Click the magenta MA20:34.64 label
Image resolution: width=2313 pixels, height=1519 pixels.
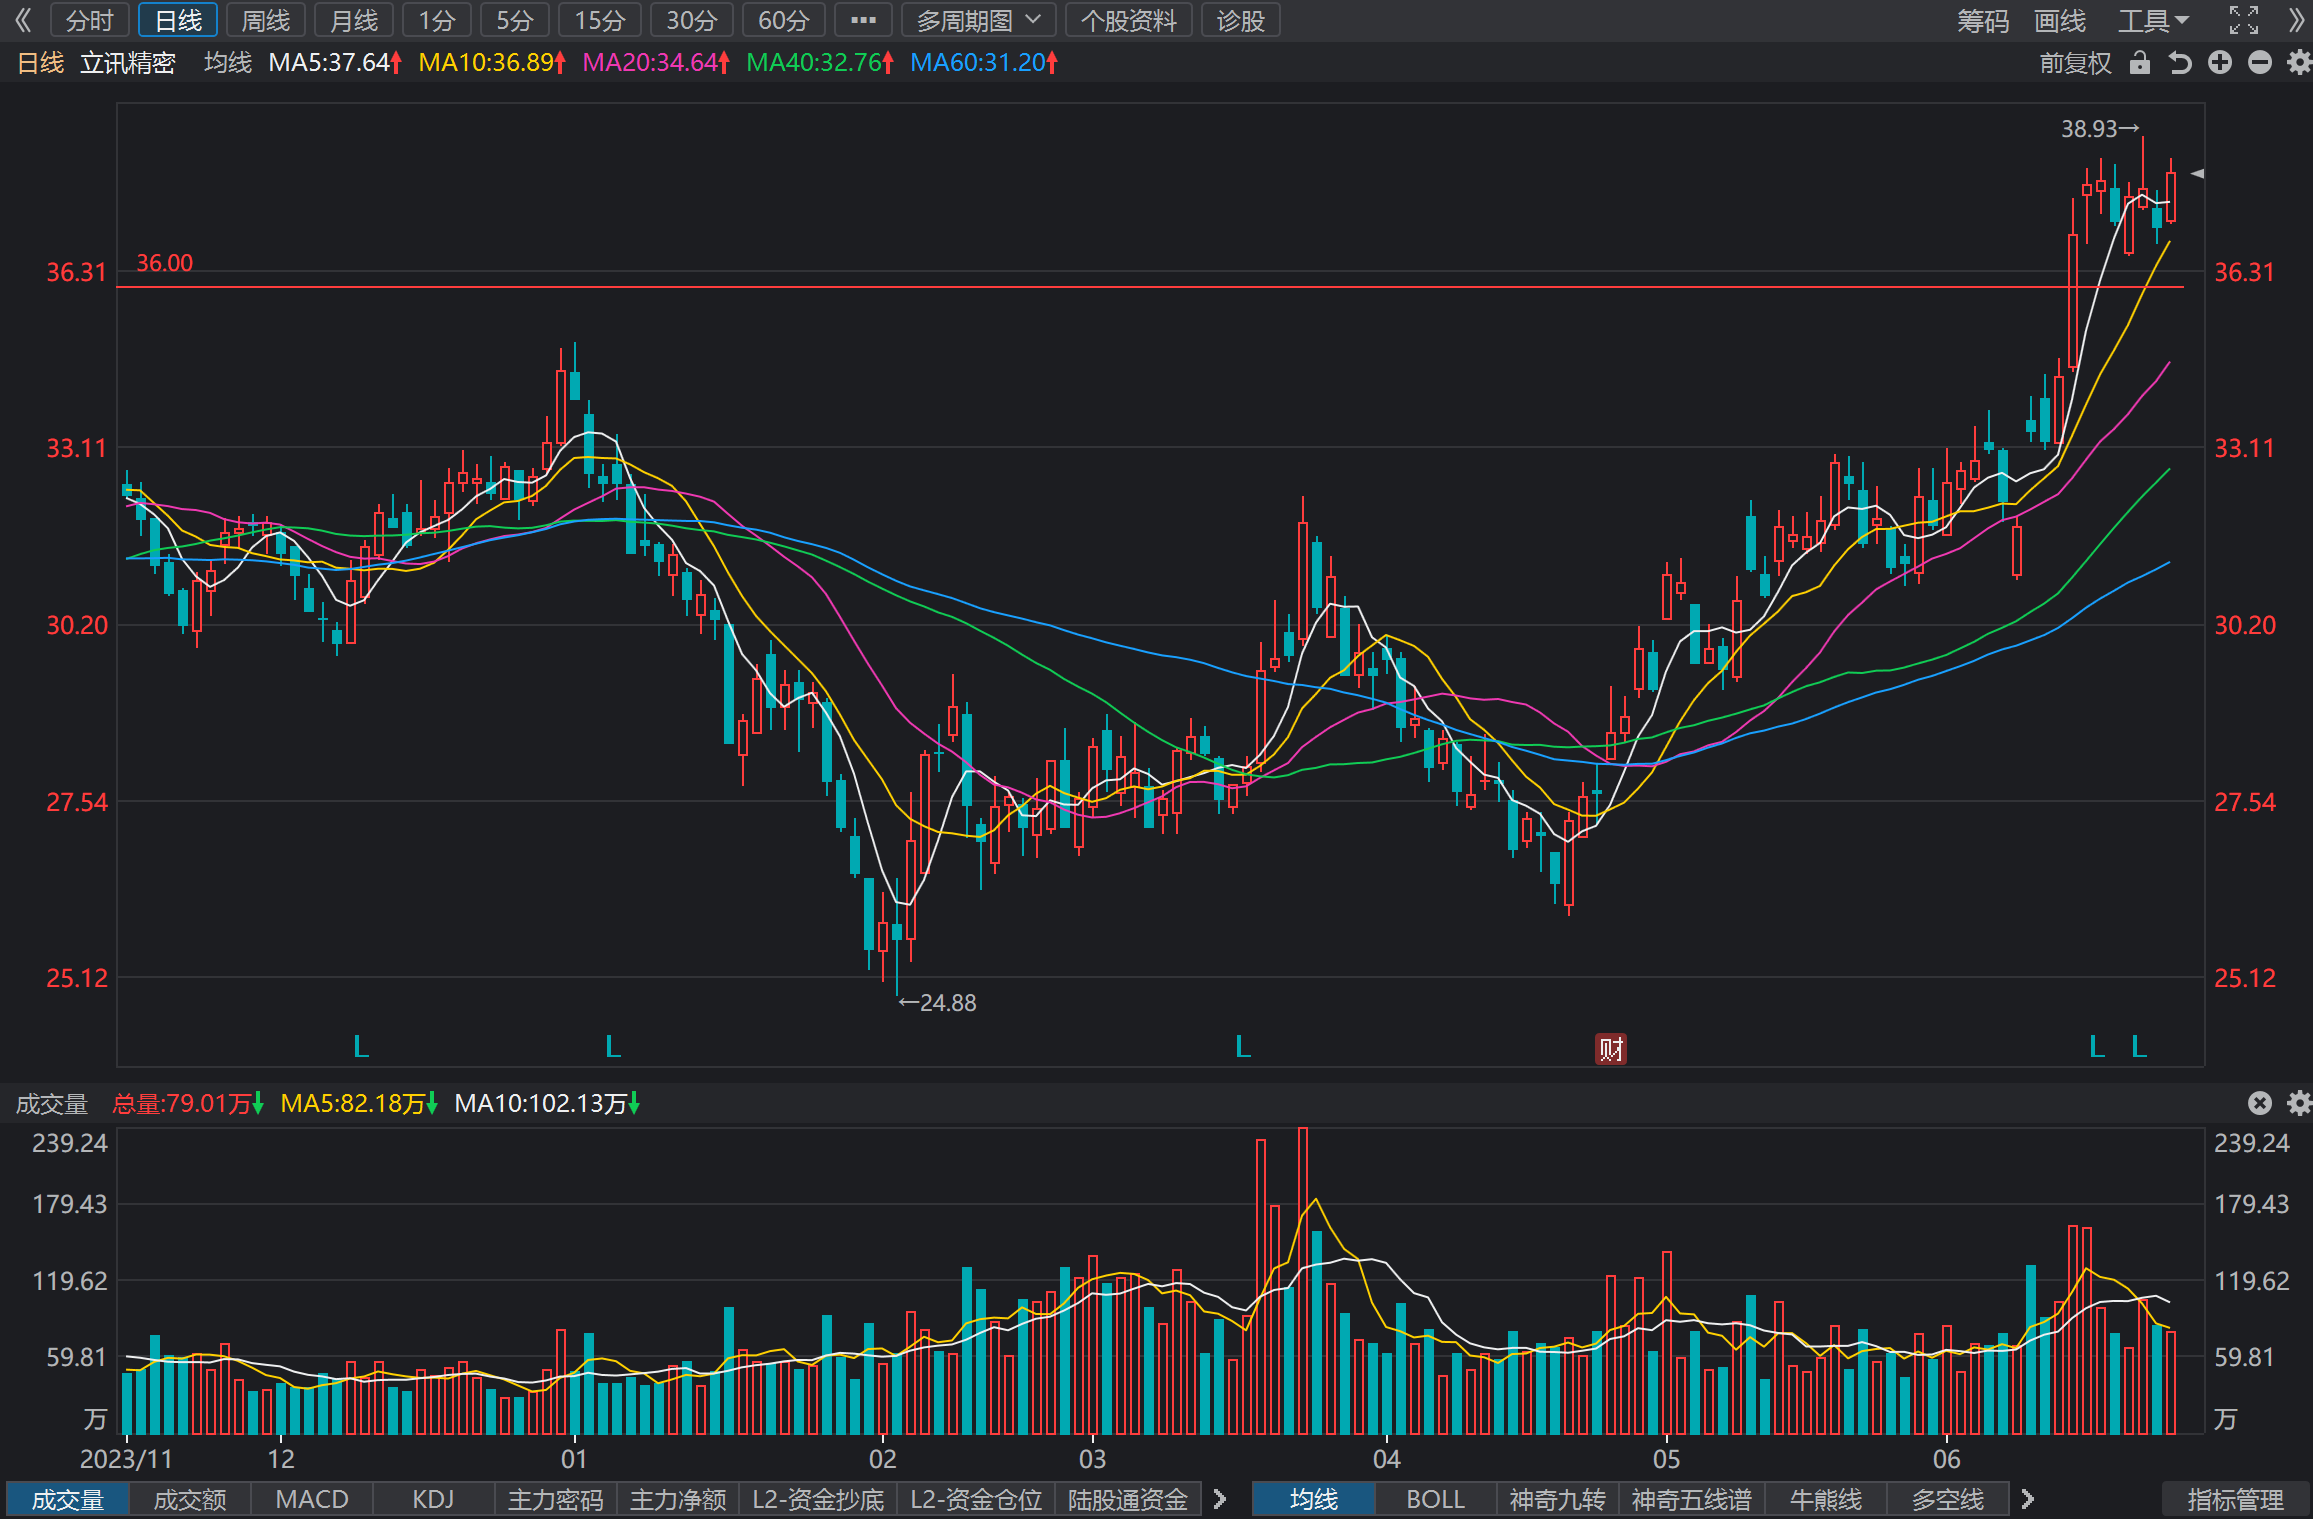tap(656, 63)
